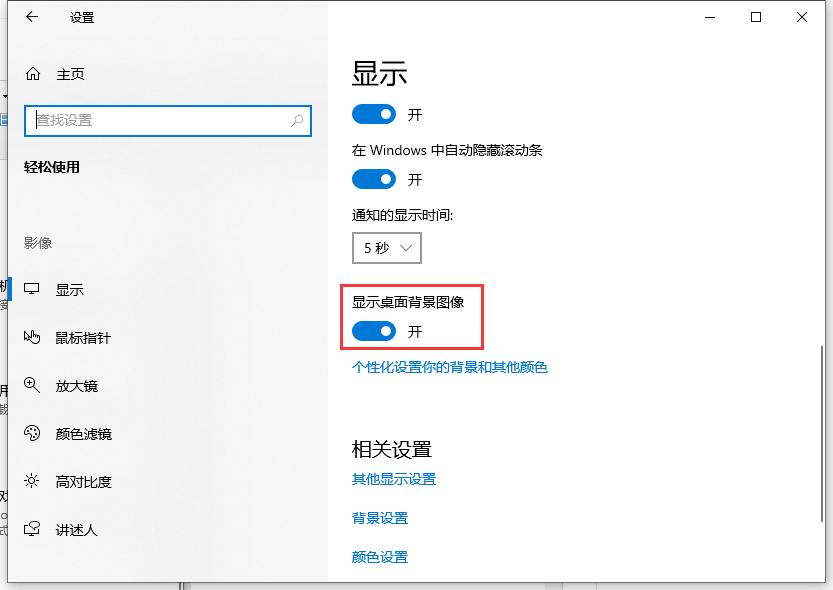The width and height of the screenshot is (833, 590).
Task: Go back with the arrow in the title bar
Action: (32, 17)
